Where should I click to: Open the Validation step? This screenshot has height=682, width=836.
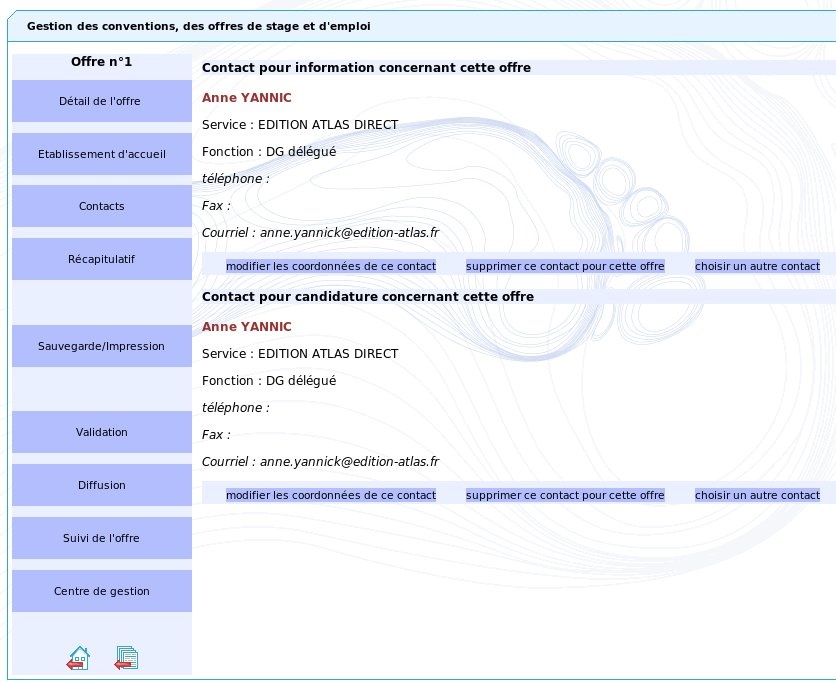[101, 432]
